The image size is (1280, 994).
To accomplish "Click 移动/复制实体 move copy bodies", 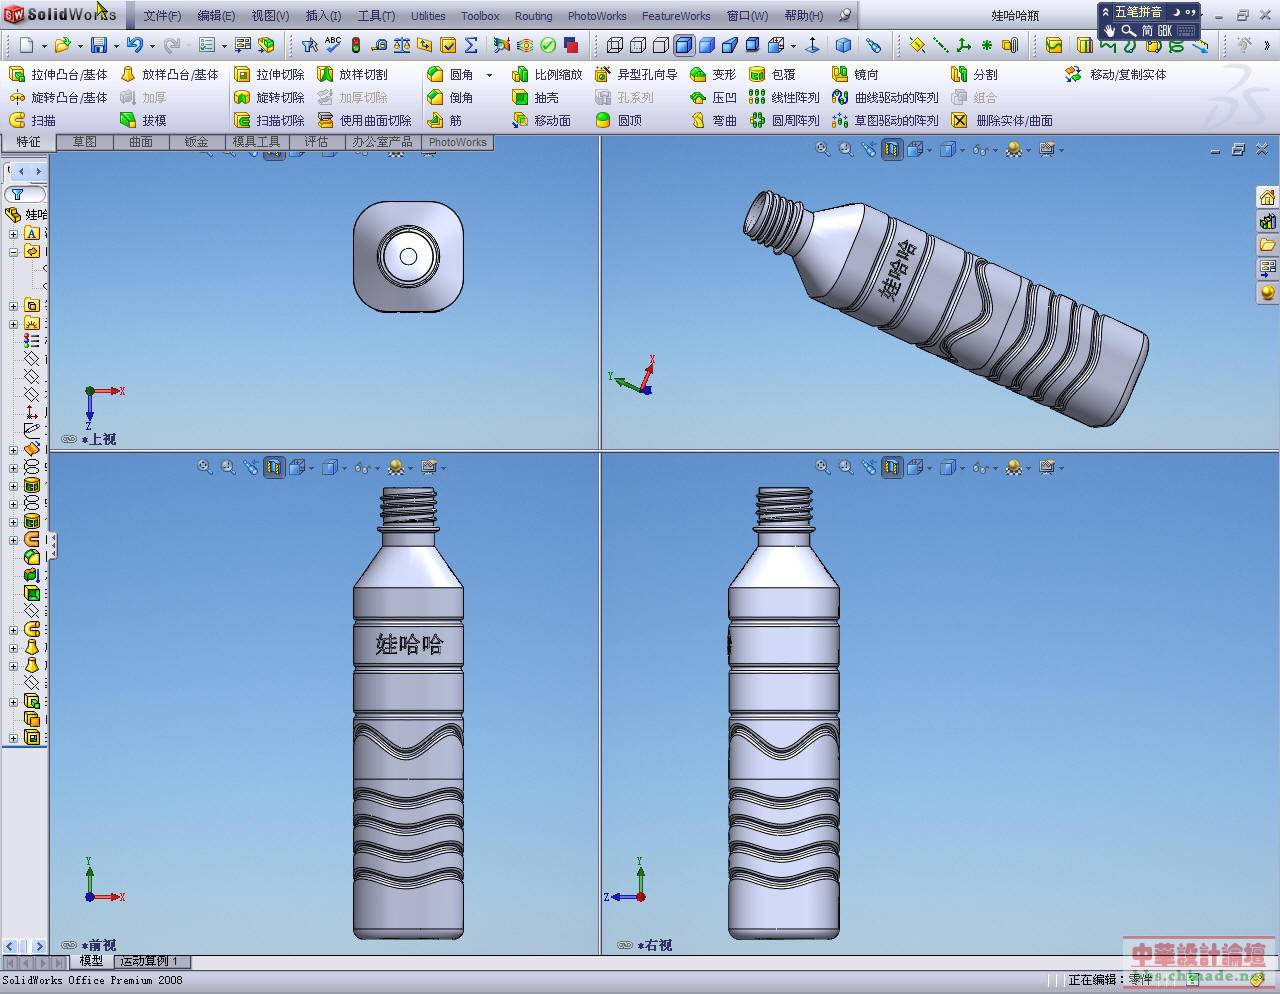I will pos(1116,74).
